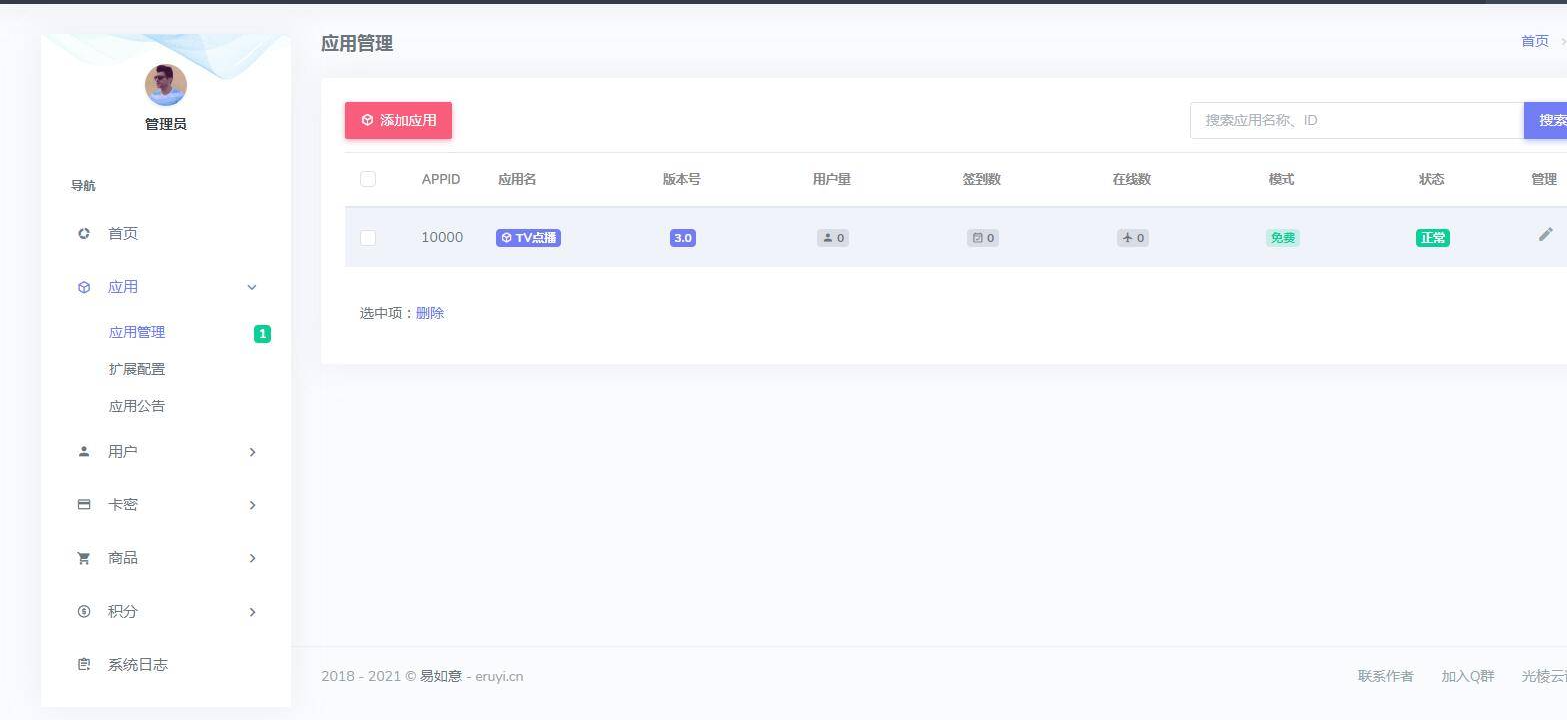Click the 首页 home icon in sidebar
The image size is (1567, 720).
(84, 234)
